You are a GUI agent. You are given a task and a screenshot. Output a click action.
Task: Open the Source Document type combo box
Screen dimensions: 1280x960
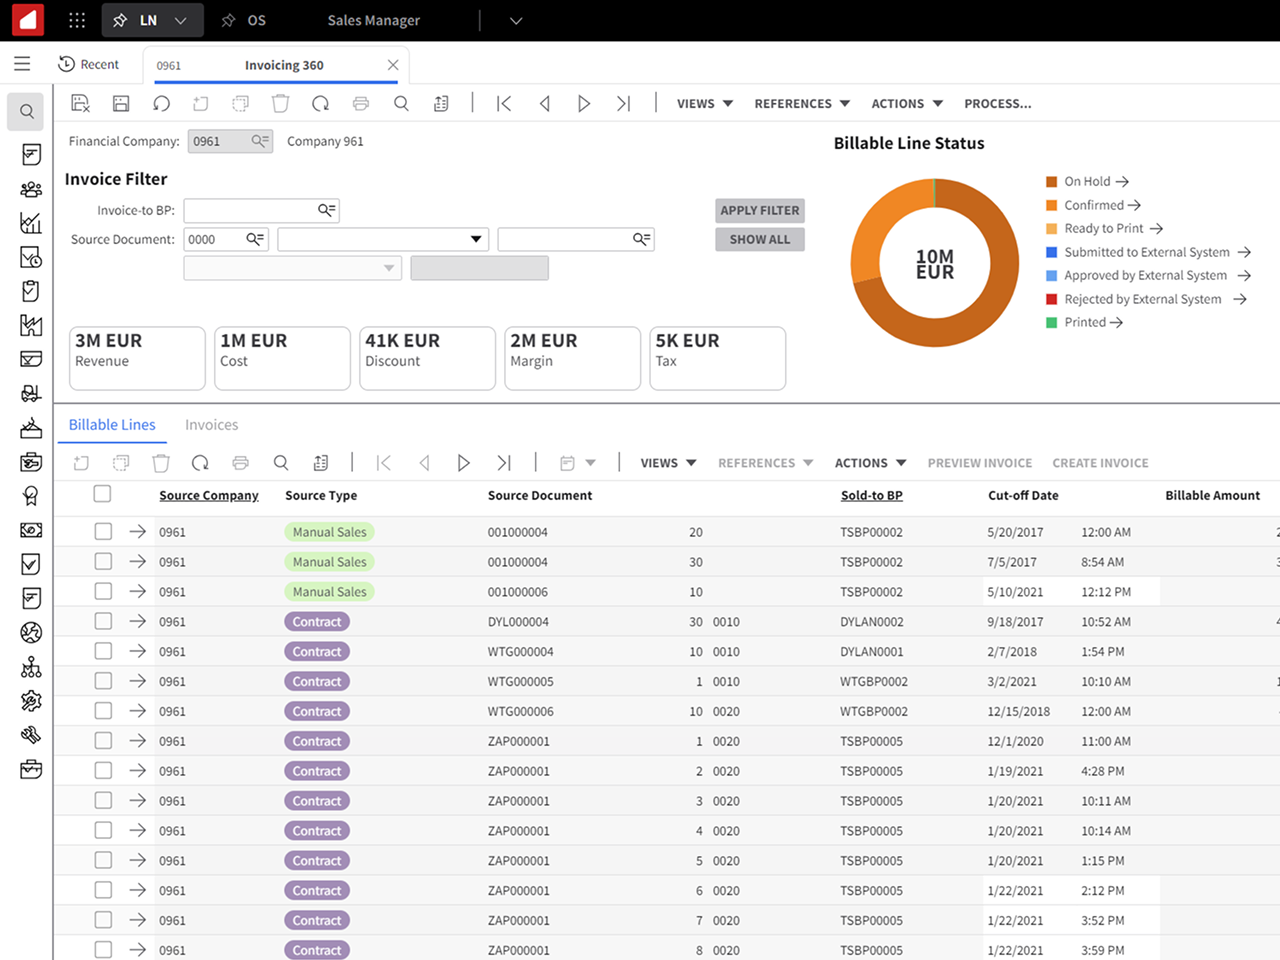coord(382,239)
